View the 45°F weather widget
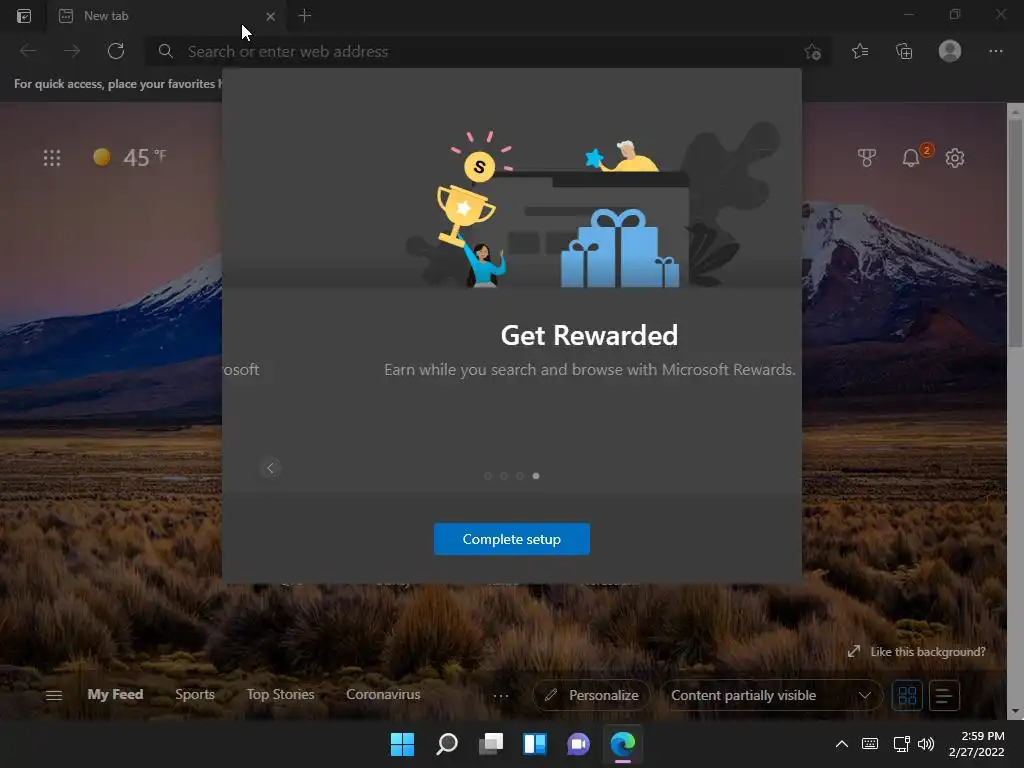The height and width of the screenshot is (768, 1024). tap(129, 157)
